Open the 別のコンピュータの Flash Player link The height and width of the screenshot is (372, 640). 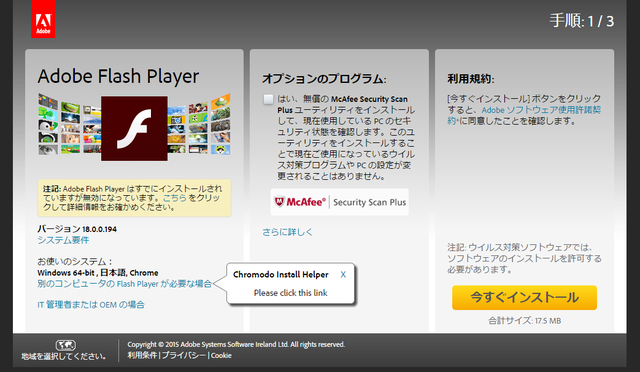(x=124, y=284)
